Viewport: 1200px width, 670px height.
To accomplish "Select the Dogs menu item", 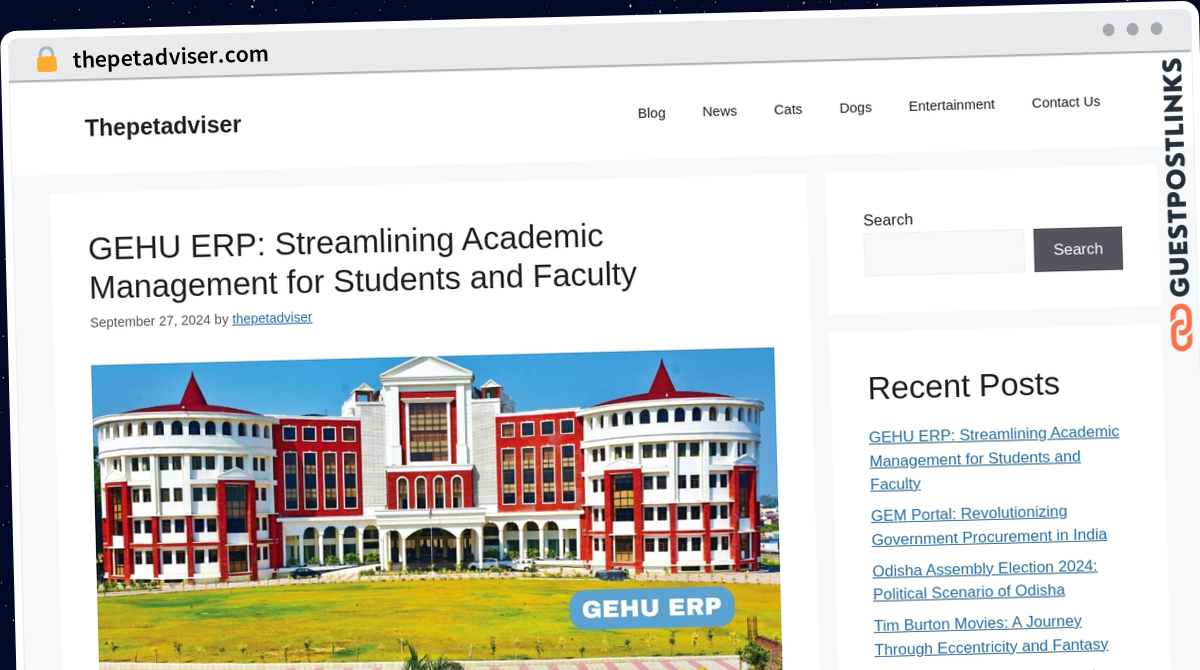I will (855, 107).
